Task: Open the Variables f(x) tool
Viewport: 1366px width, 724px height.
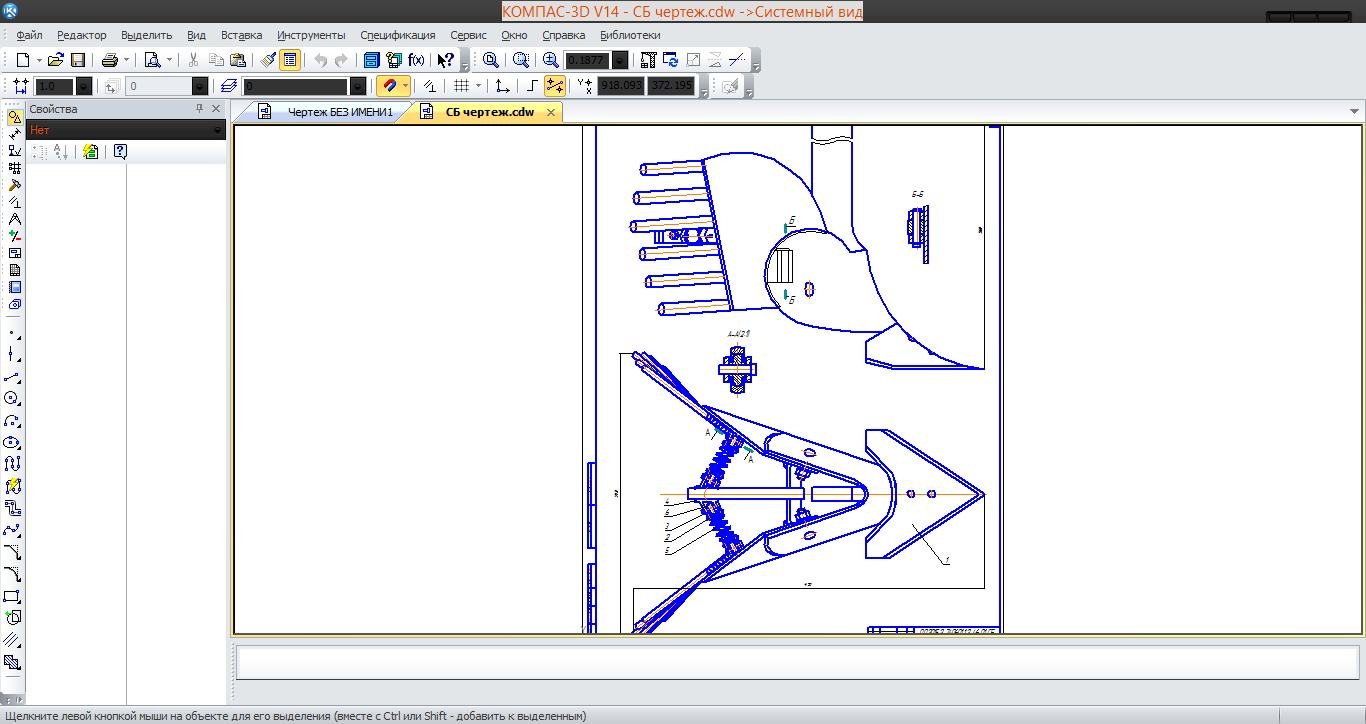Action: 416,60
